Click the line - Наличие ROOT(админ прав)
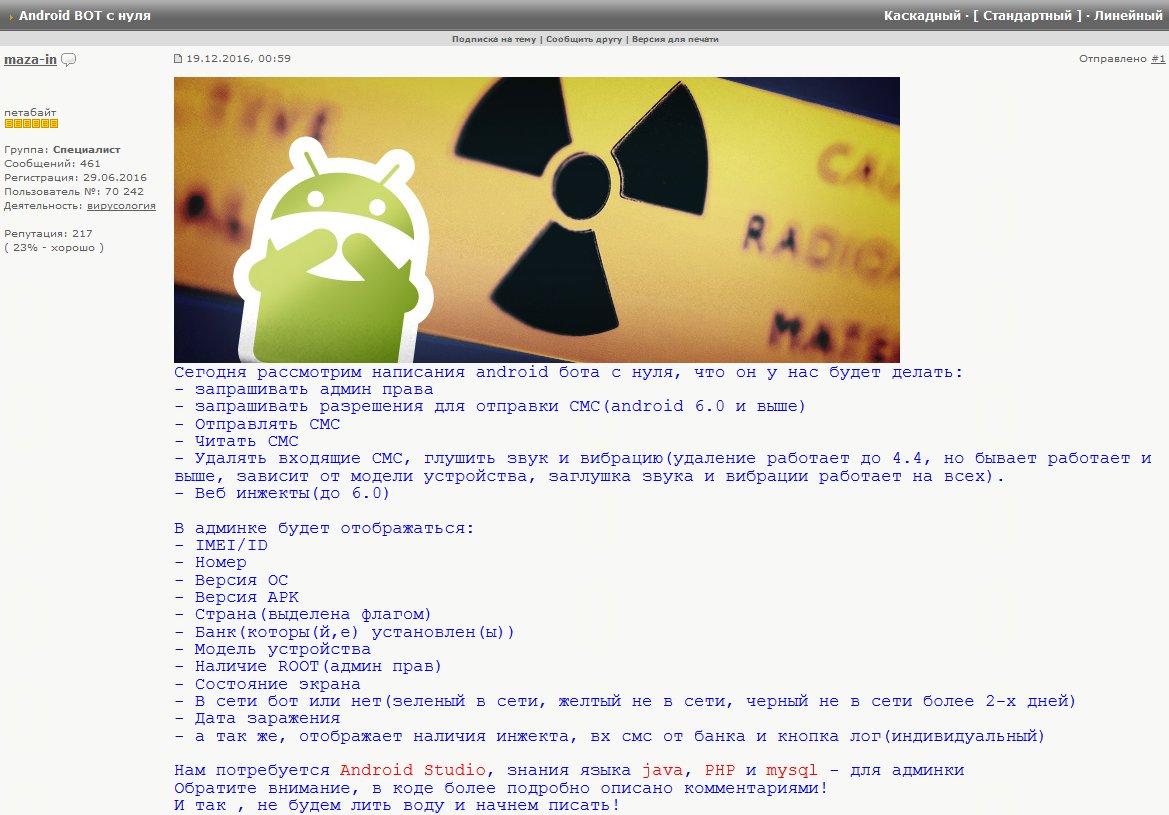The image size is (1169, 815). (x=308, y=667)
